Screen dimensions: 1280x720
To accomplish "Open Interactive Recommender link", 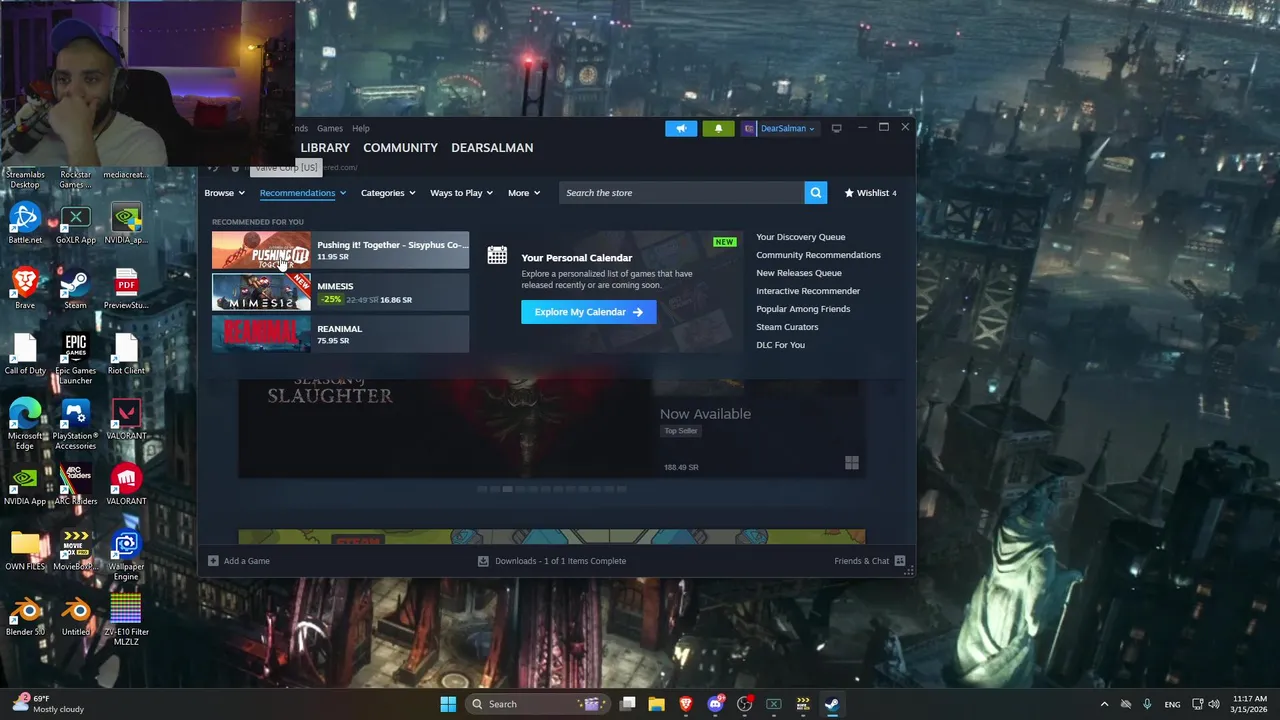I will point(808,291).
